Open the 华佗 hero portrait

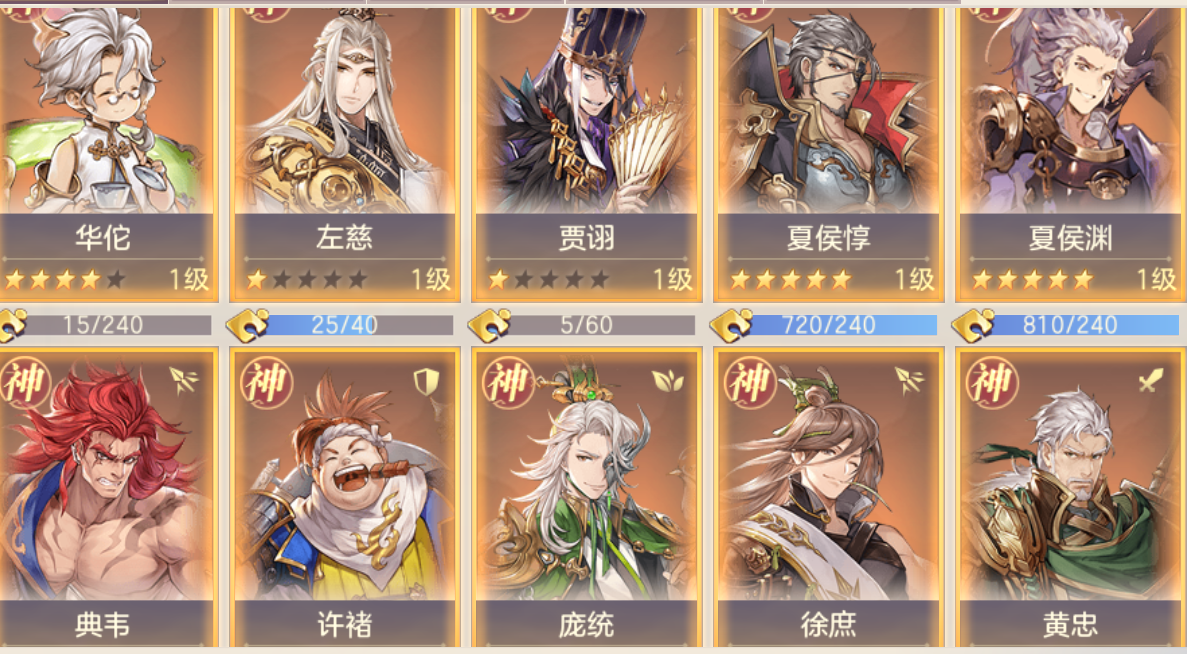pyautogui.click(x=105, y=111)
